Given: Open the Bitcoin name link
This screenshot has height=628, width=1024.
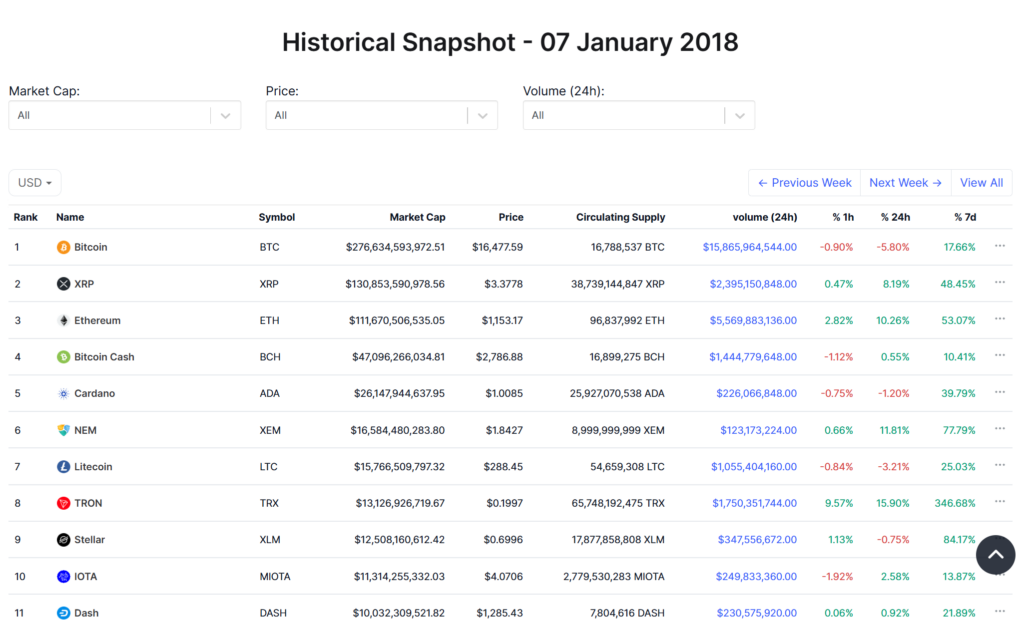Looking at the screenshot, I should tap(91, 247).
